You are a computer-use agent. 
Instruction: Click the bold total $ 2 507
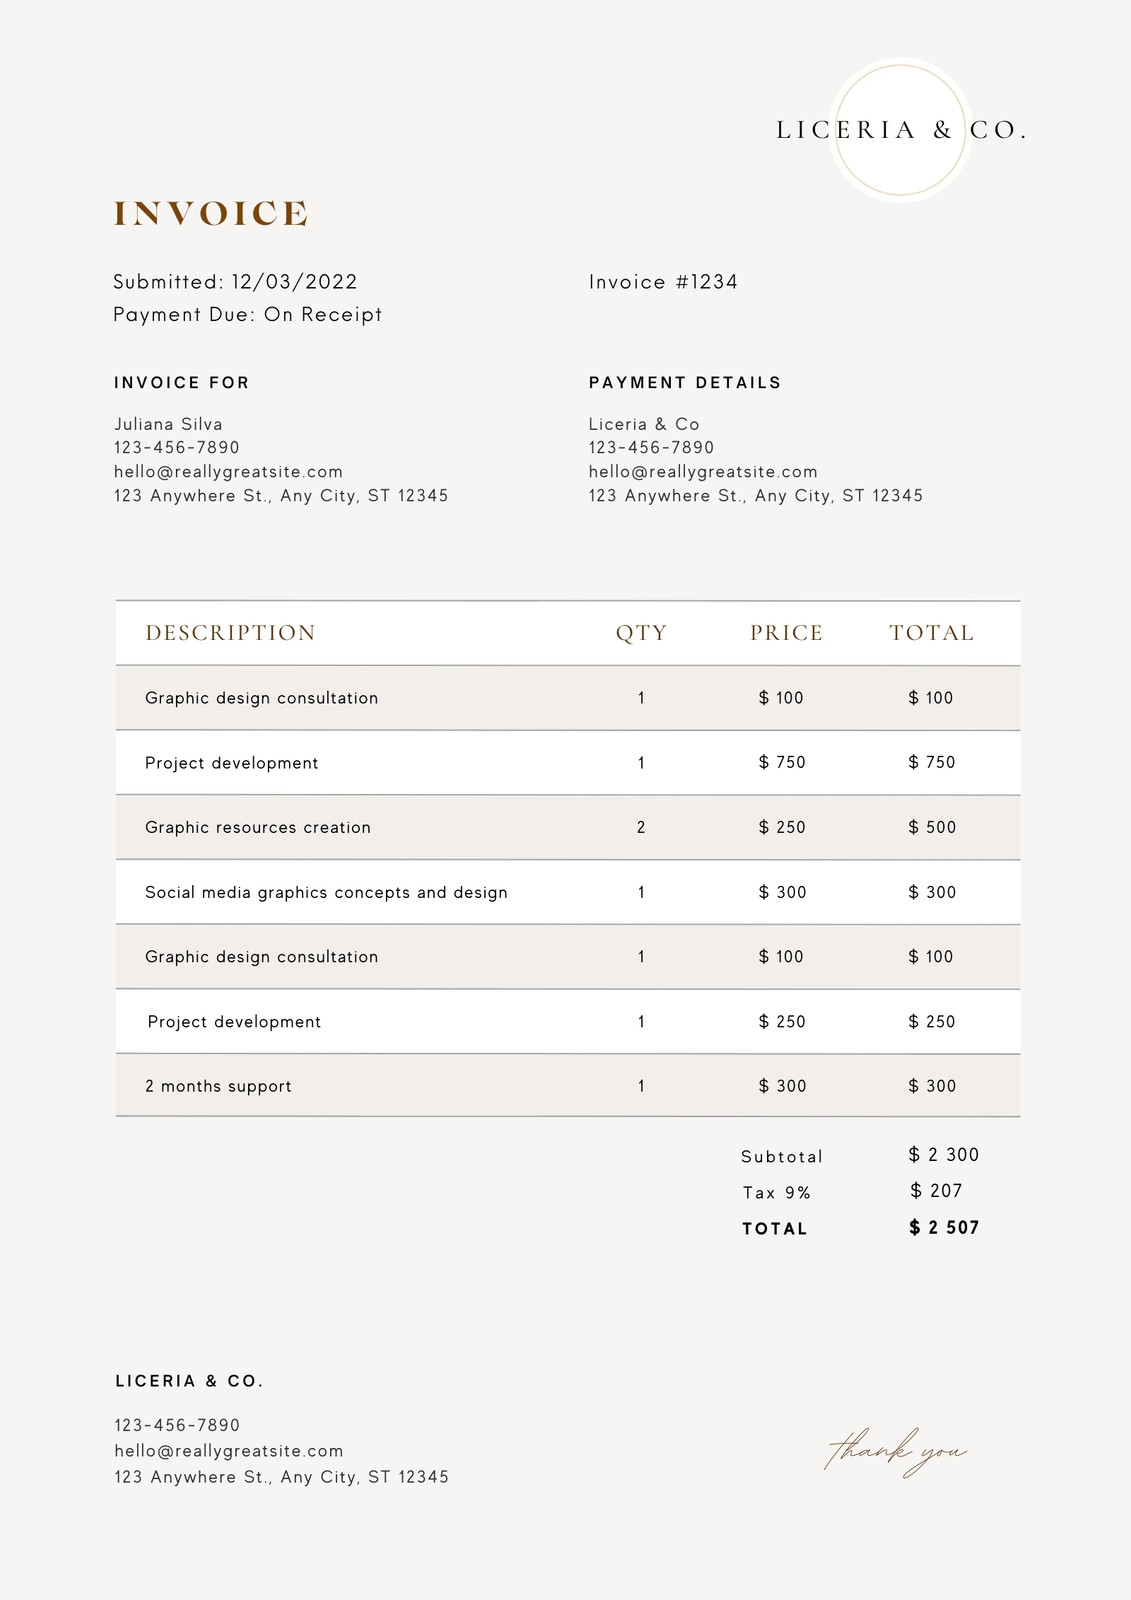pyautogui.click(x=944, y=1228)
